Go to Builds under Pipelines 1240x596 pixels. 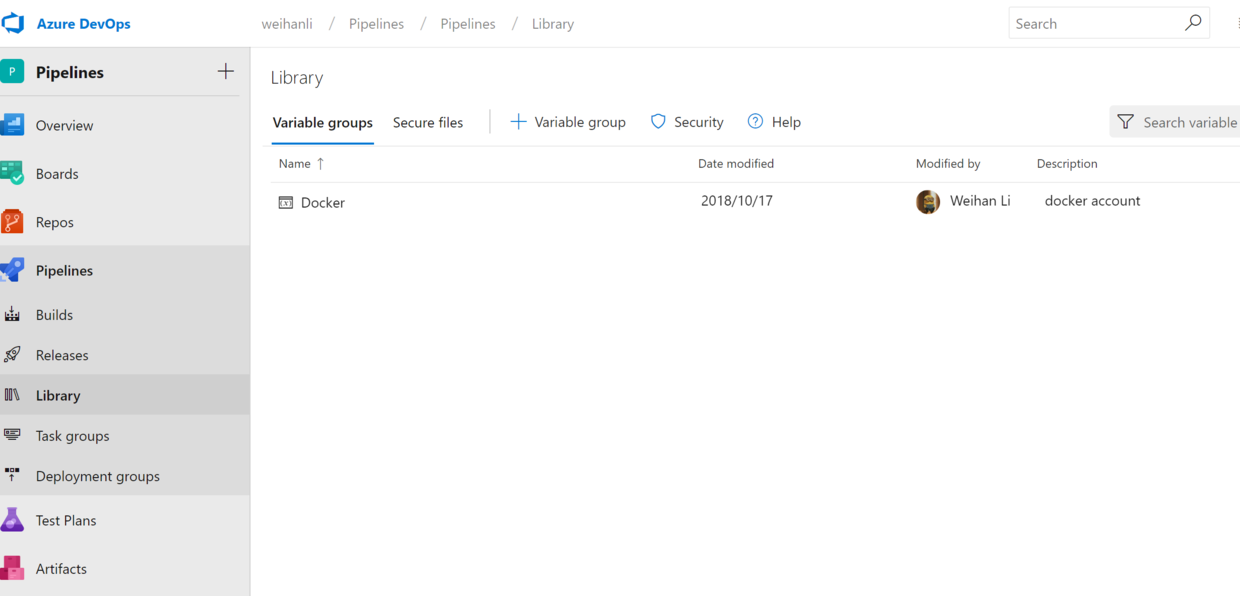tap(54, 315)
